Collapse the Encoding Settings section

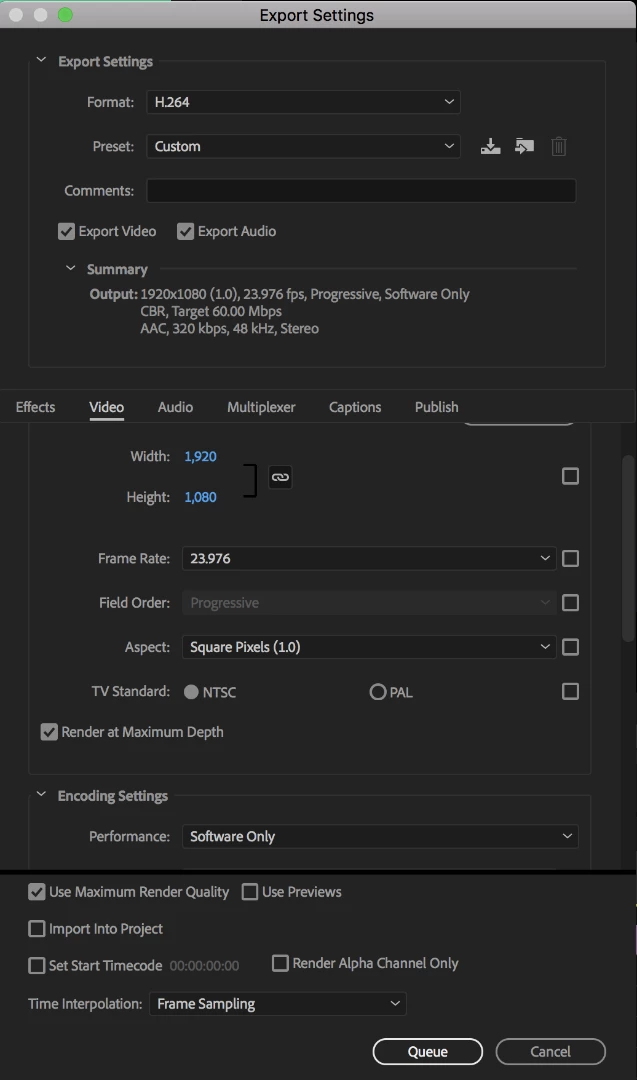pos(42,796)
